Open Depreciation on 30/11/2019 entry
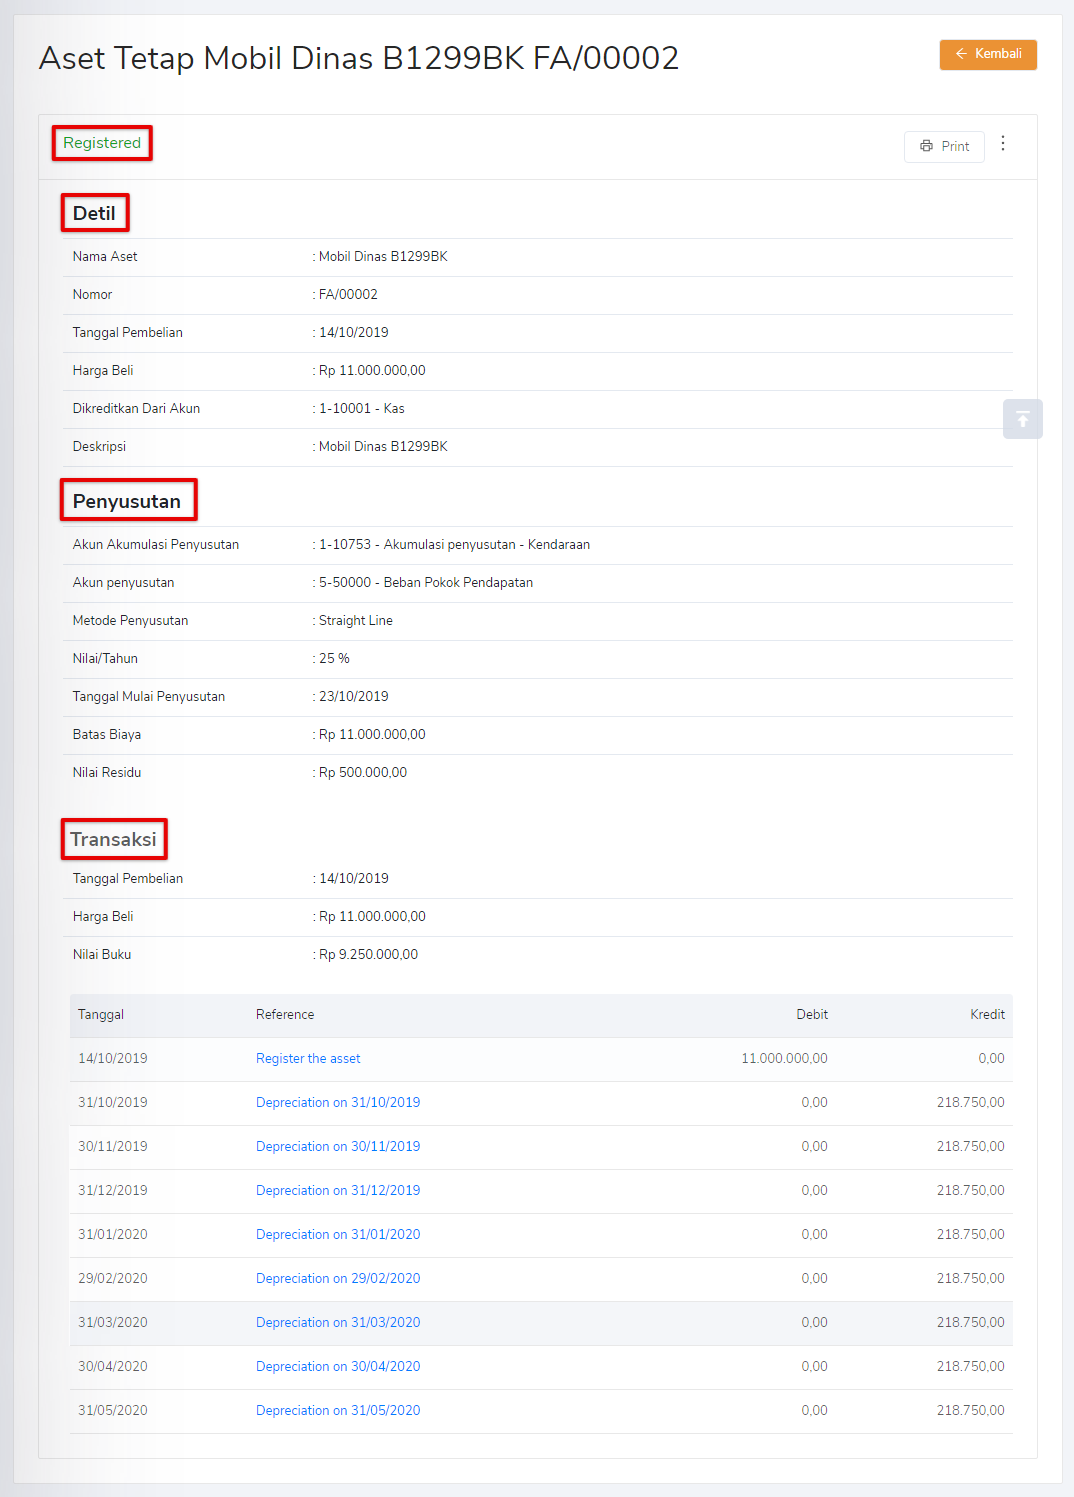This screenshot has height=1497, width=1074. point(337,1146)
